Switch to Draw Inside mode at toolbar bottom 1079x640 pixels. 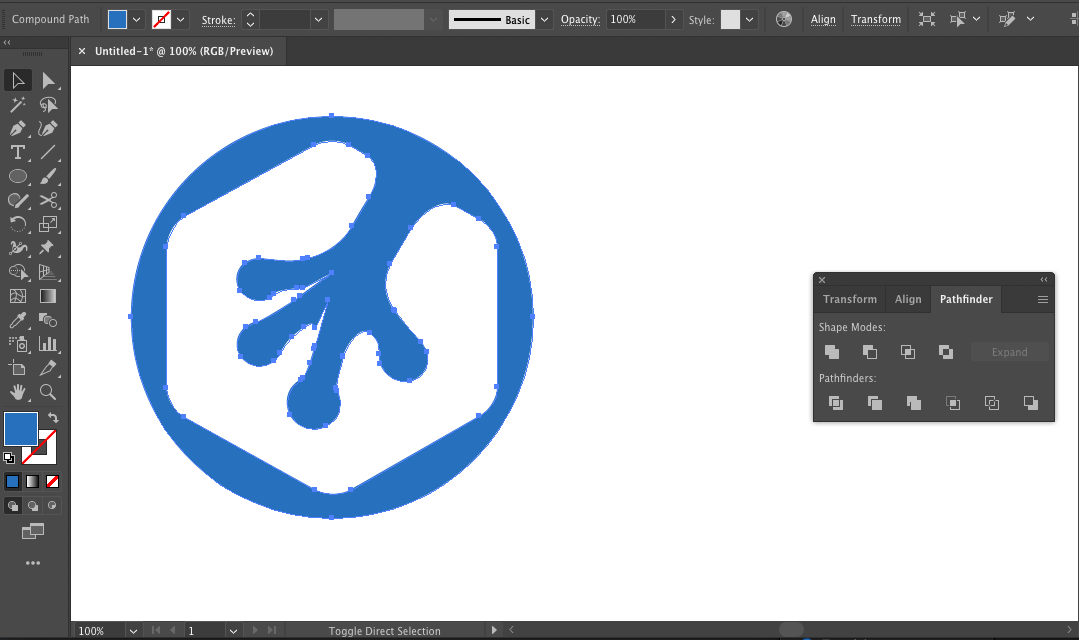click(52, 505)
